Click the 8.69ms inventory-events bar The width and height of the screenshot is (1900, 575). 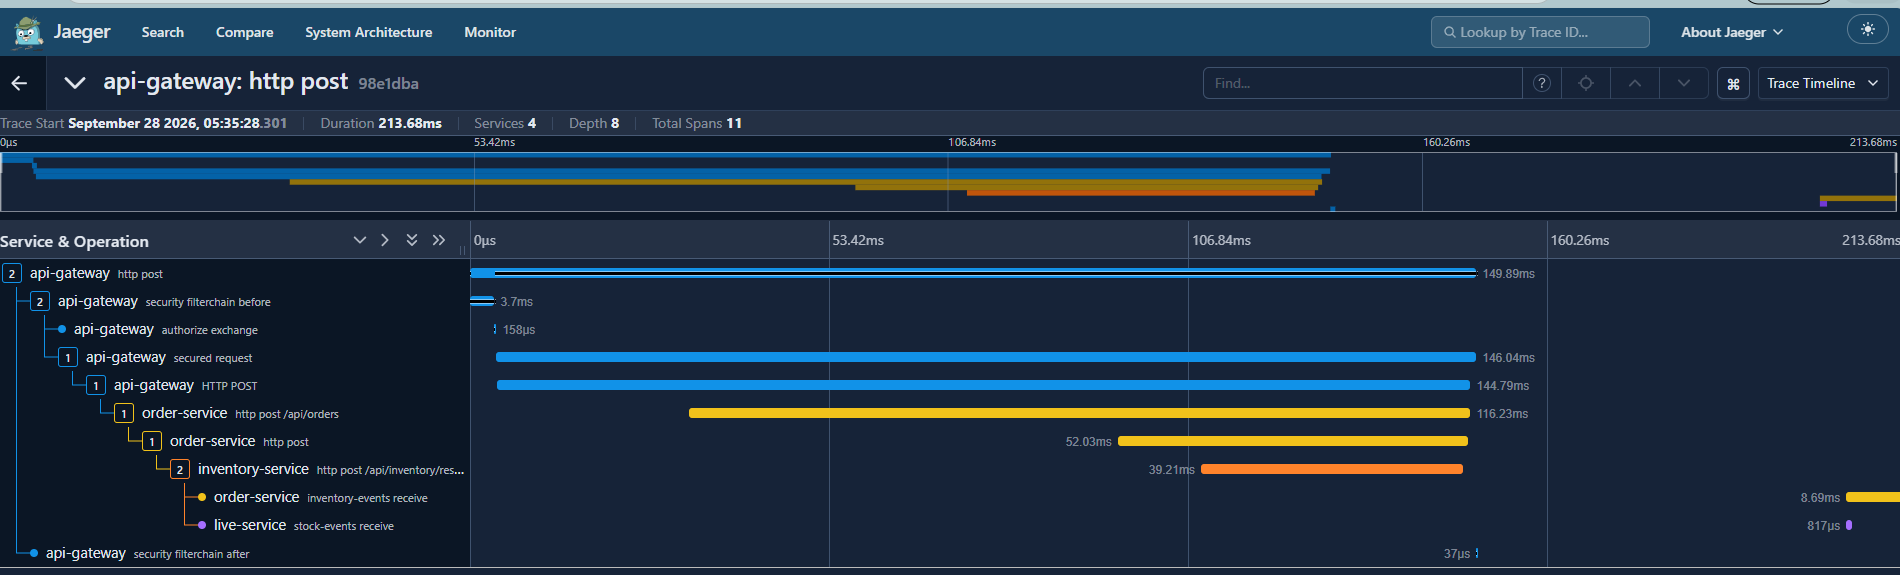[1873, 497]
